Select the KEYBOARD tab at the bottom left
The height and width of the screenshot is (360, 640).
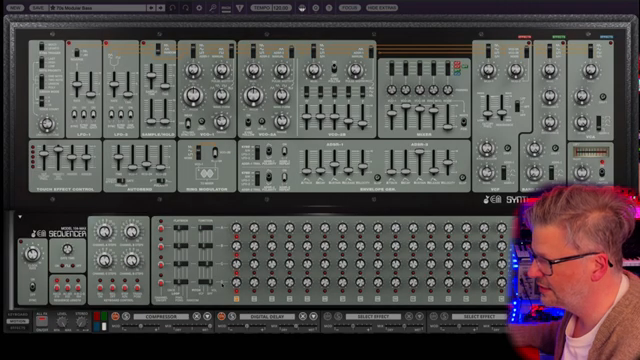[x=18, y=315]
